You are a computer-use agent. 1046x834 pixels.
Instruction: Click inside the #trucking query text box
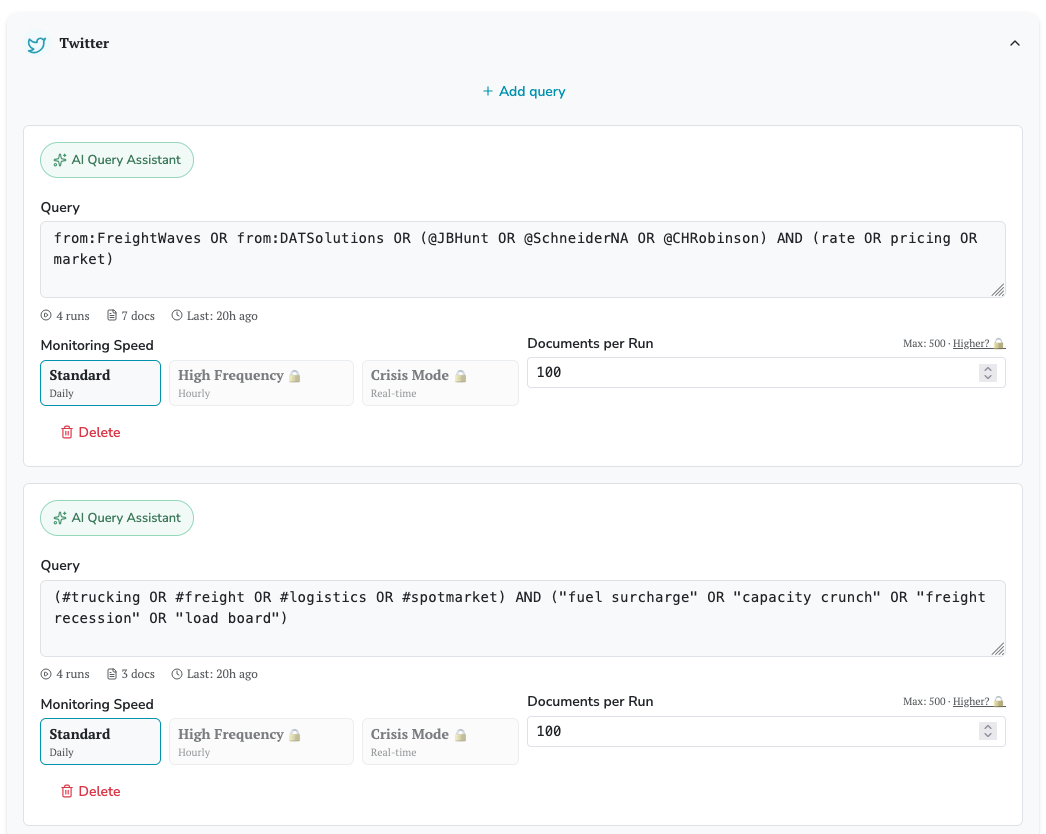pyautogui.click(x=523, y=618)
